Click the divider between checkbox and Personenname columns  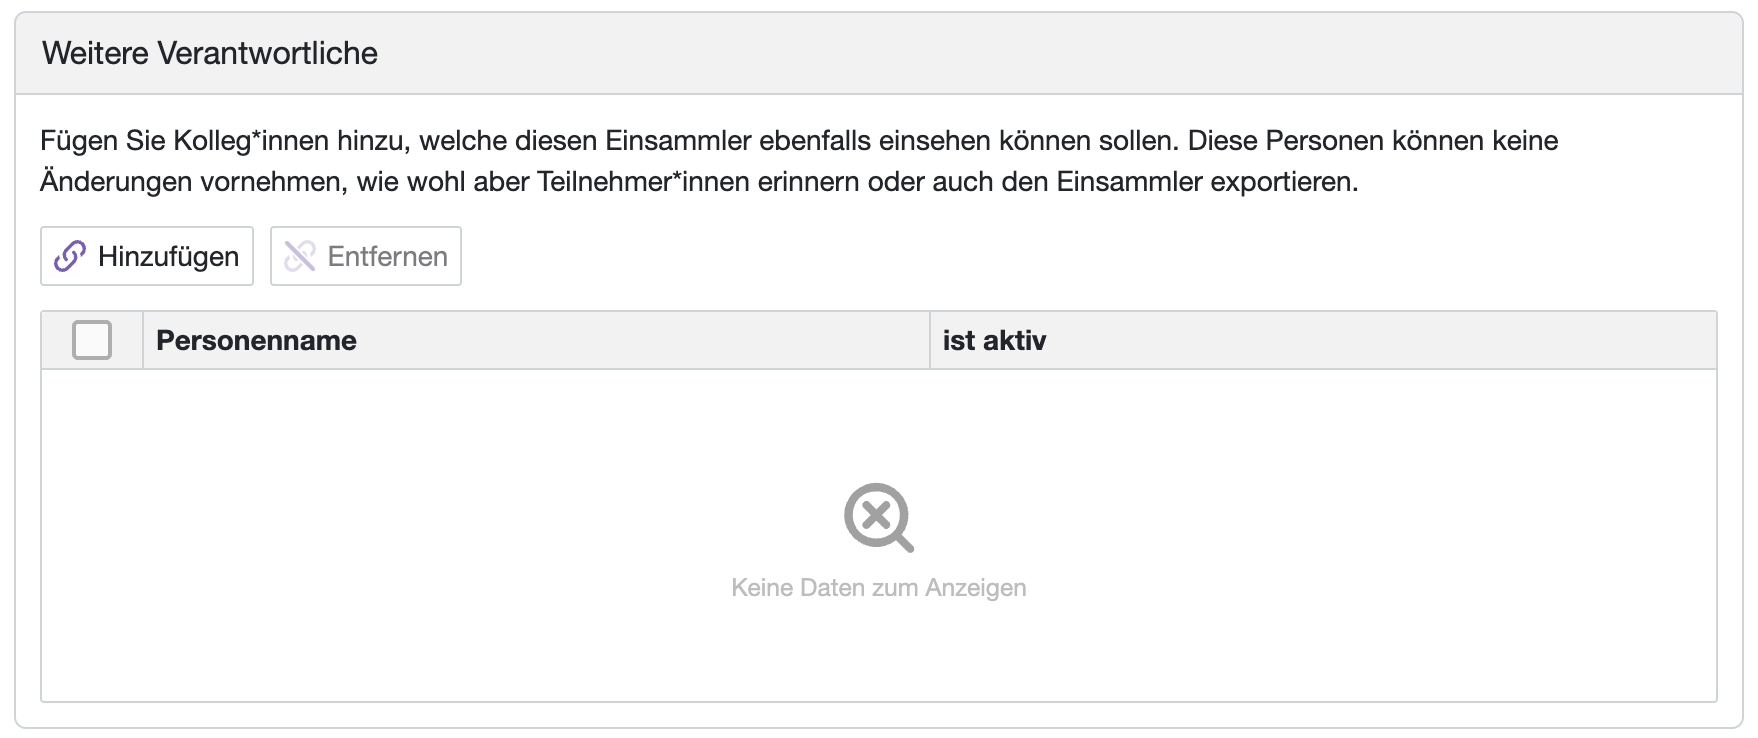click(x=143, y=340)
